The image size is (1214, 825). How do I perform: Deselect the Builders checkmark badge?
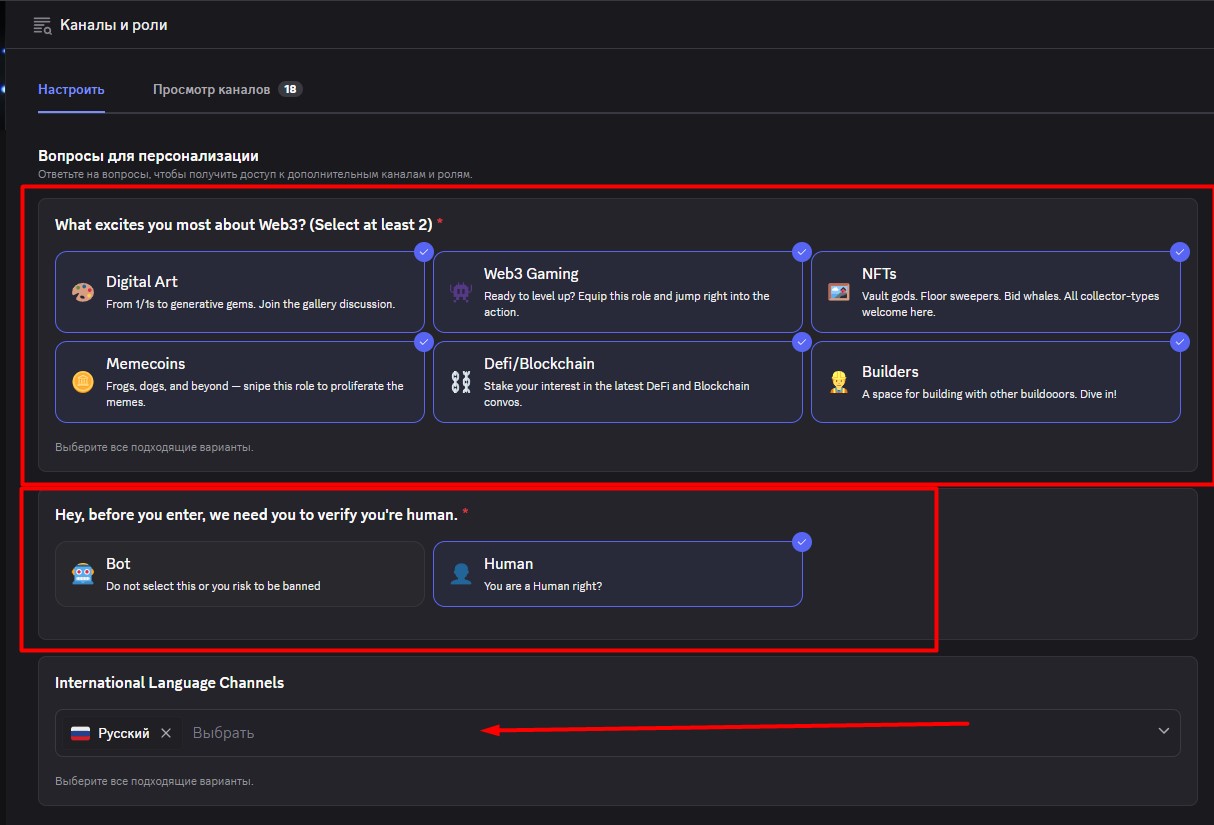pyautogui.click(x=1180, y=342)
